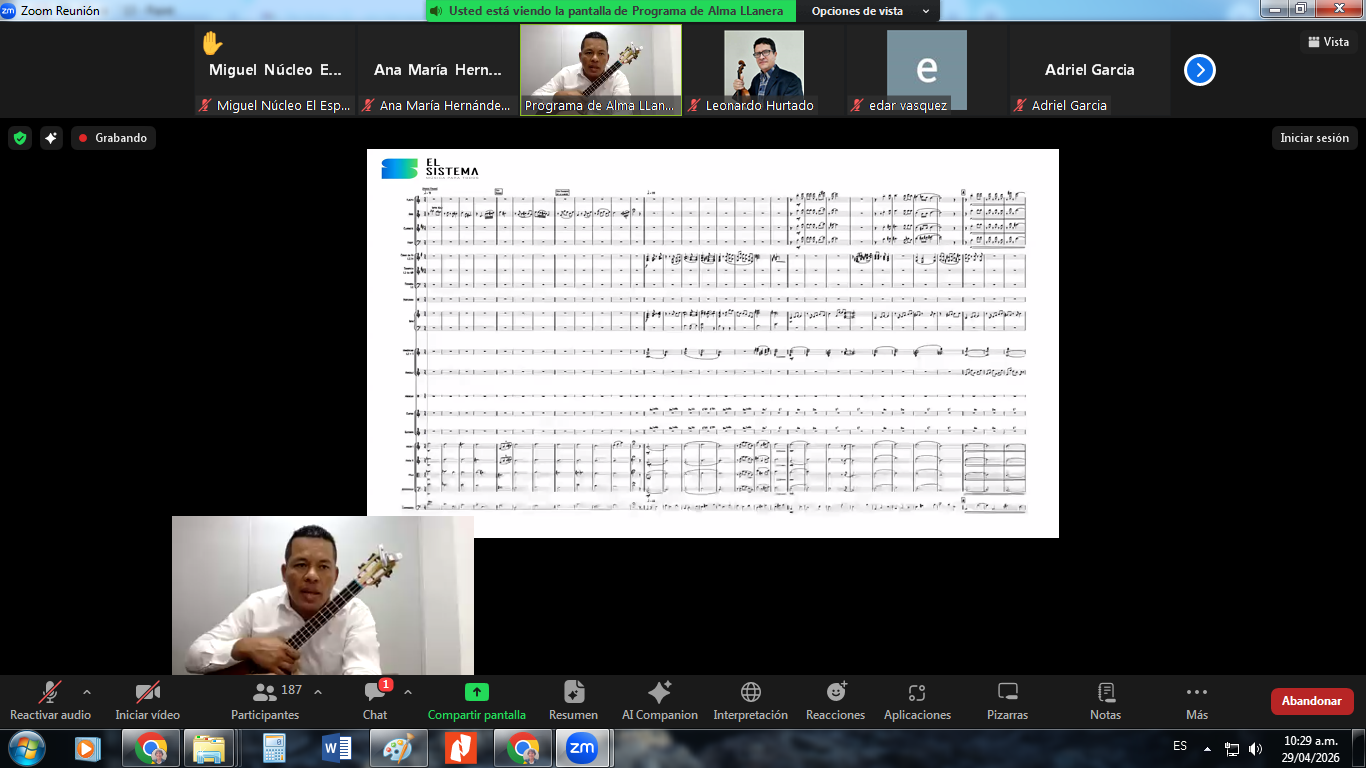This screenshot has height=768, width=1366.
Task: Open Aplicaciones apps panel
Action: [x=917, y=700]
